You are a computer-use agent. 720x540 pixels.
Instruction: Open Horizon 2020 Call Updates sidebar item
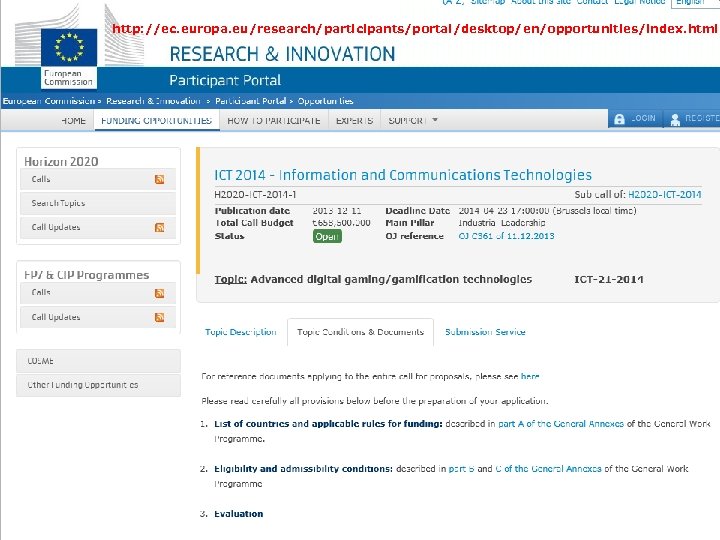click(98, 227)
